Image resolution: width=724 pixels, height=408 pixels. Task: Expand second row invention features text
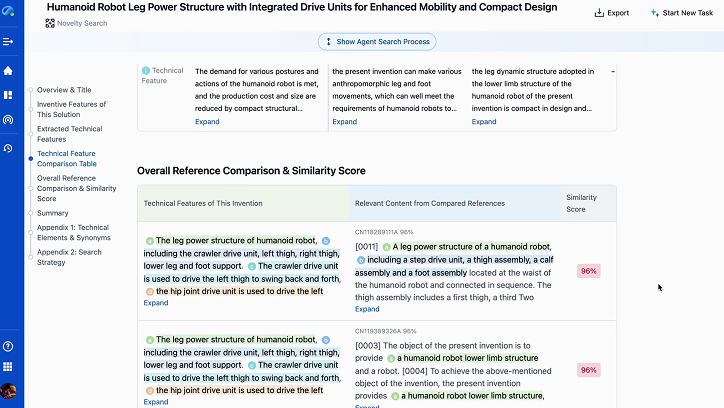tap(156, 402)
